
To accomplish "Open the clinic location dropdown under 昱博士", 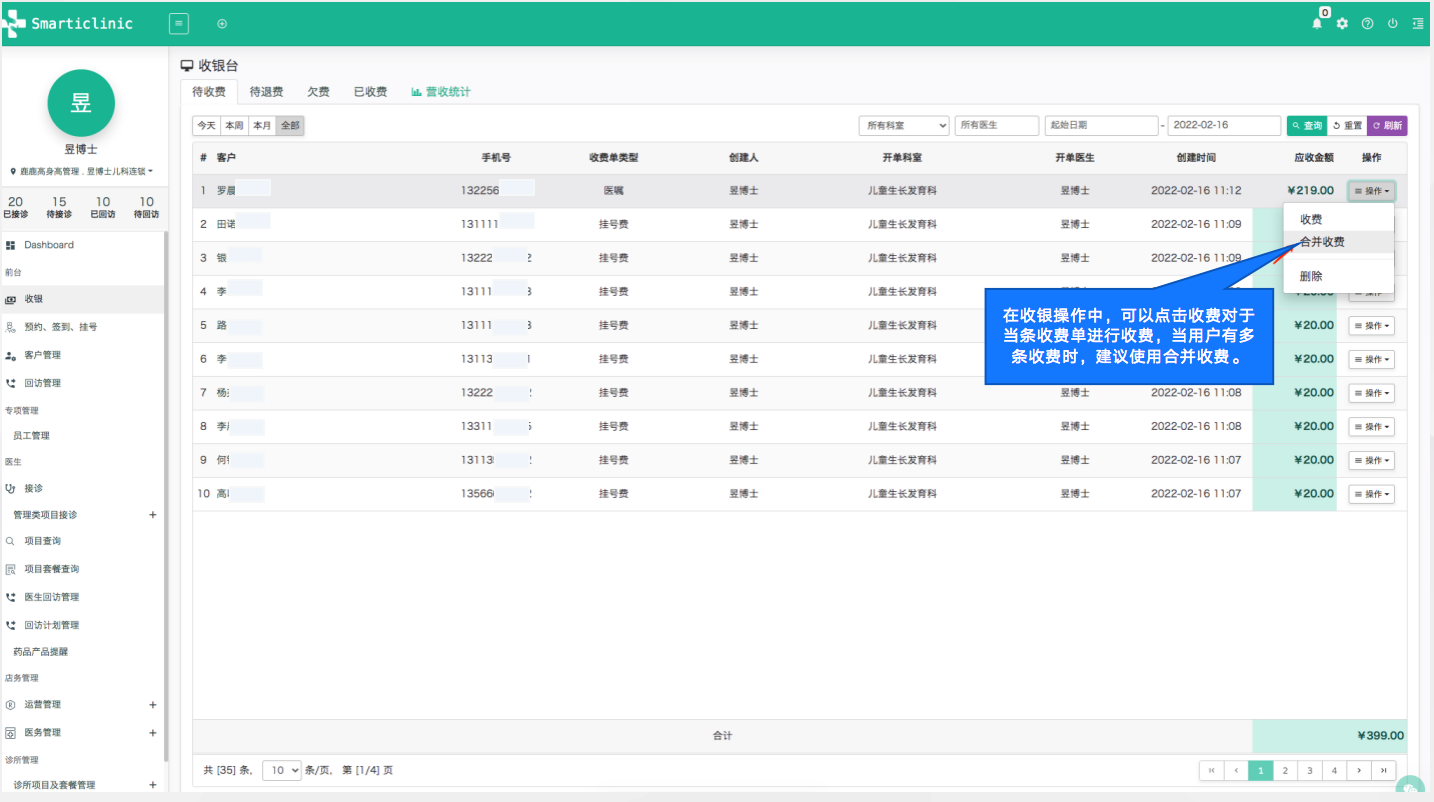I will [81, 172].
